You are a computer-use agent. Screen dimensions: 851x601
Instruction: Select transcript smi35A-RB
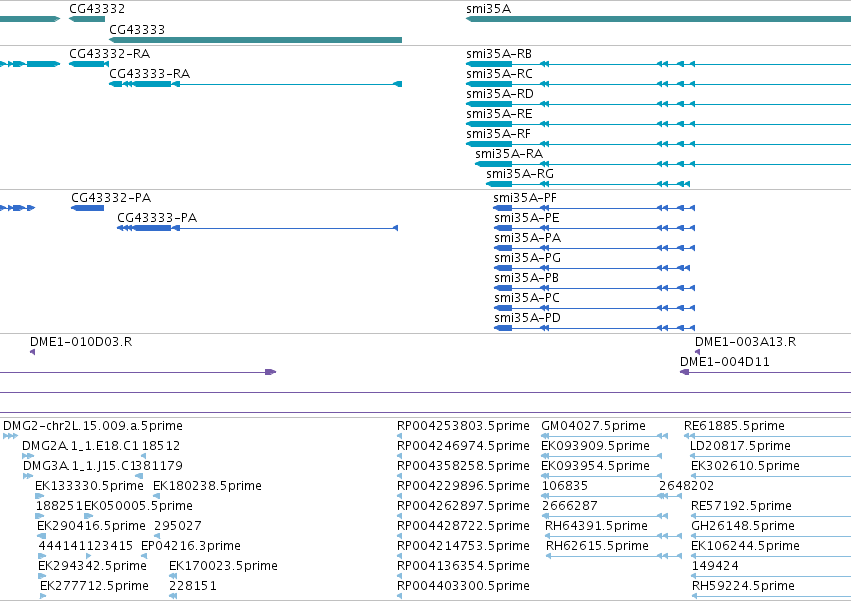click(x=499, y=54)
